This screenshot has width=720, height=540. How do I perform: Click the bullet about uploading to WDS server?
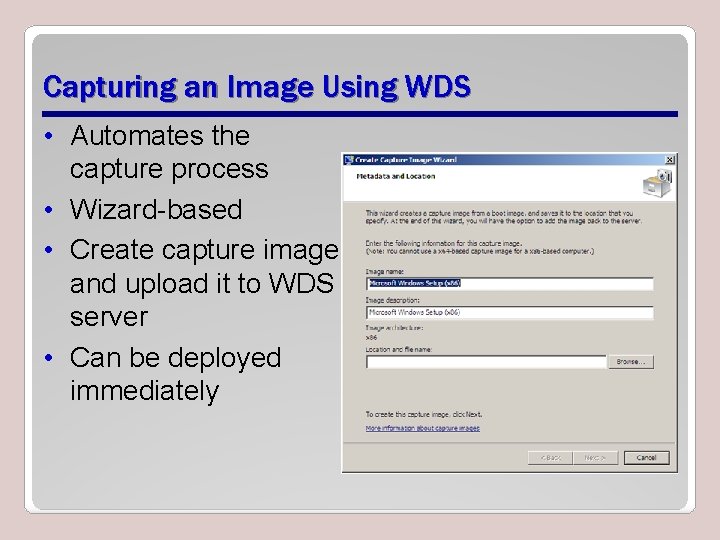pos(204,283)
